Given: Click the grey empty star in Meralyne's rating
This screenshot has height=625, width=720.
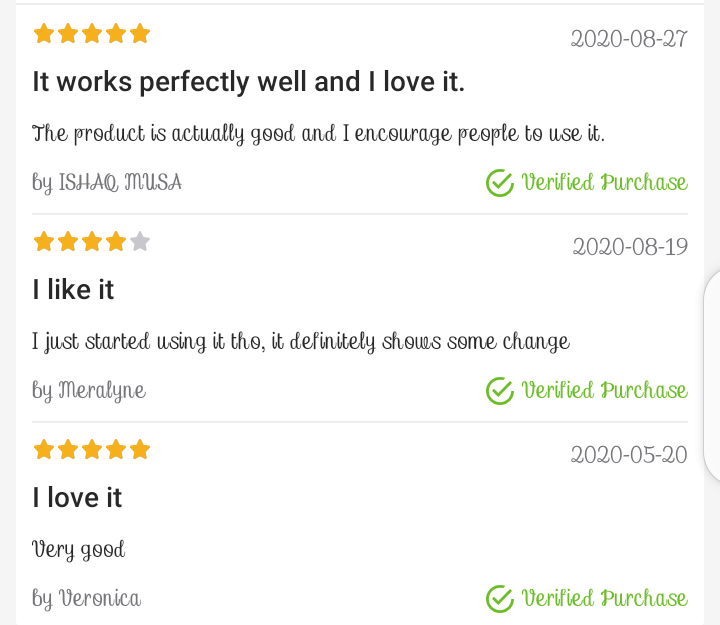Looking at the screenshot, I should (140, 241).
